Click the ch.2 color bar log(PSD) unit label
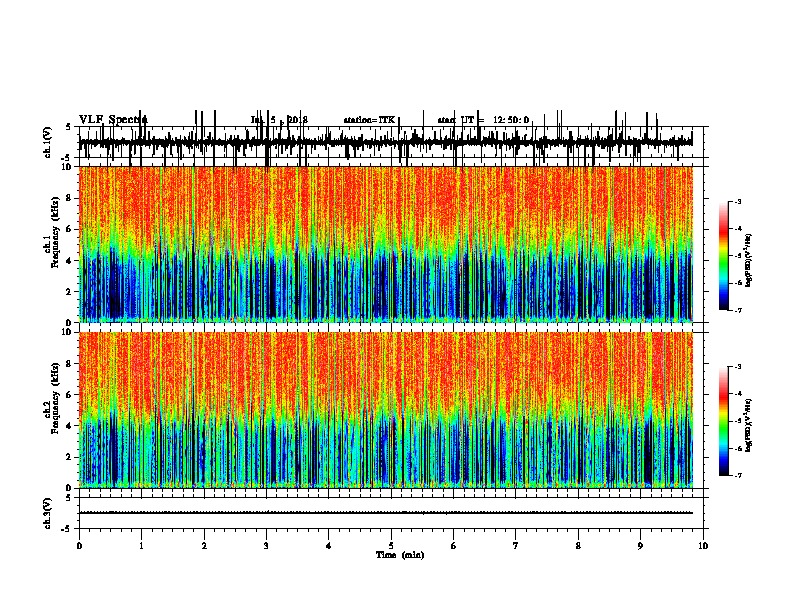The width and height of the screenshot is (792, 612). point(749,425)
